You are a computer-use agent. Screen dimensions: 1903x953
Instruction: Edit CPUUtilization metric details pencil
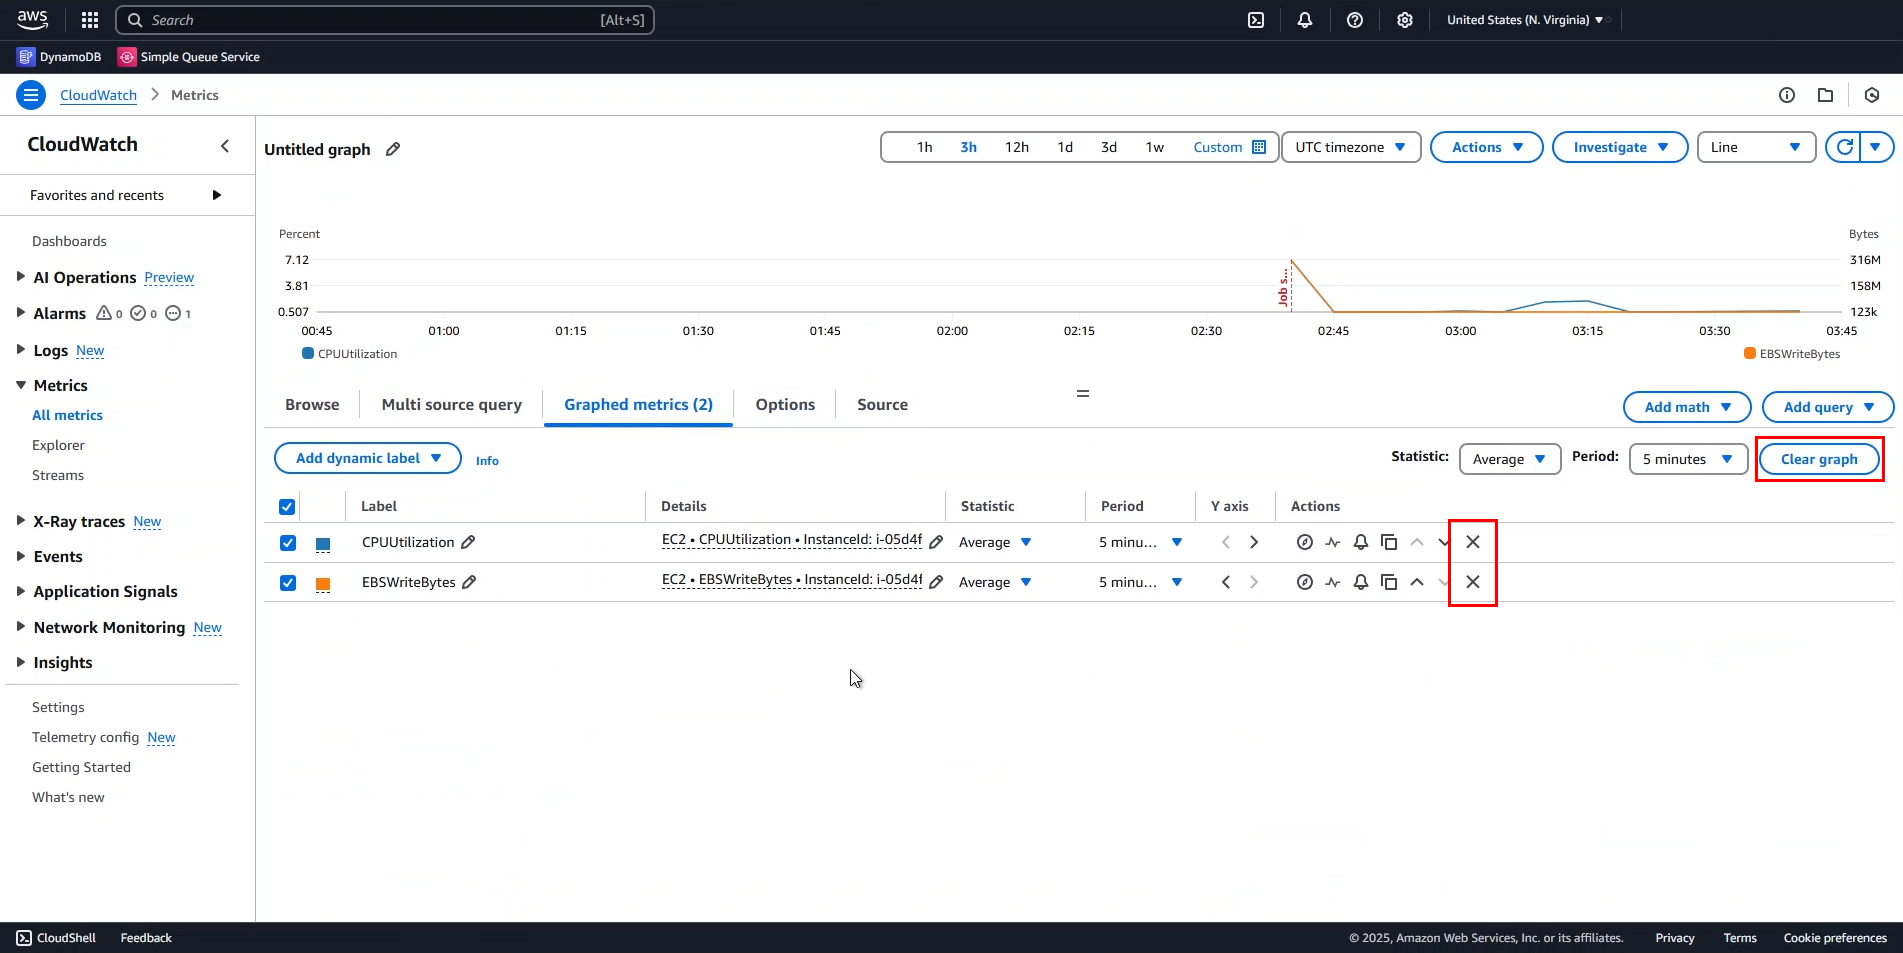click(936, 542)
